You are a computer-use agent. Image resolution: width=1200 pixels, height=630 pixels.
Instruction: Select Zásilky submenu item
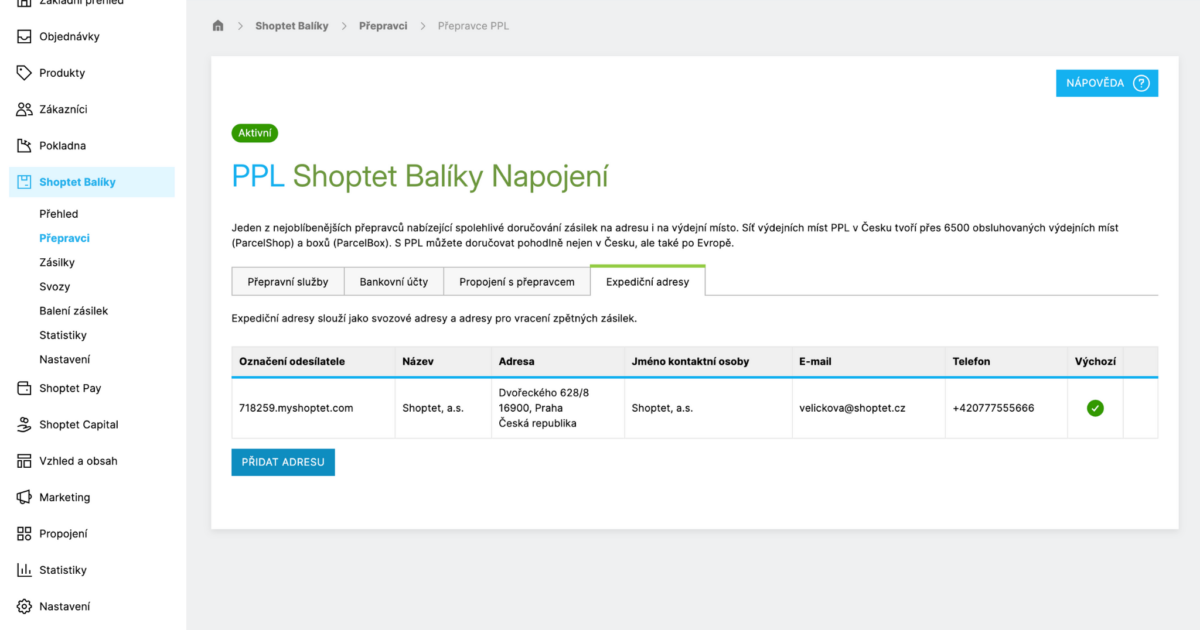57,262
